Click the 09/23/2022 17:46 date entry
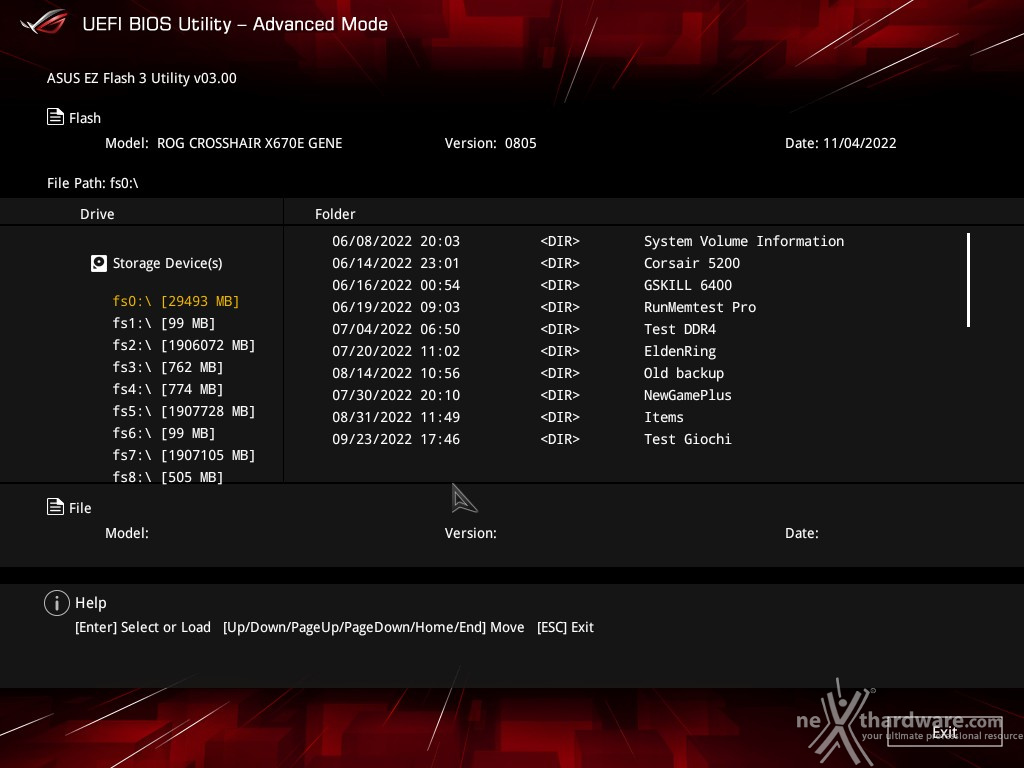 click(x=396, y=439)
